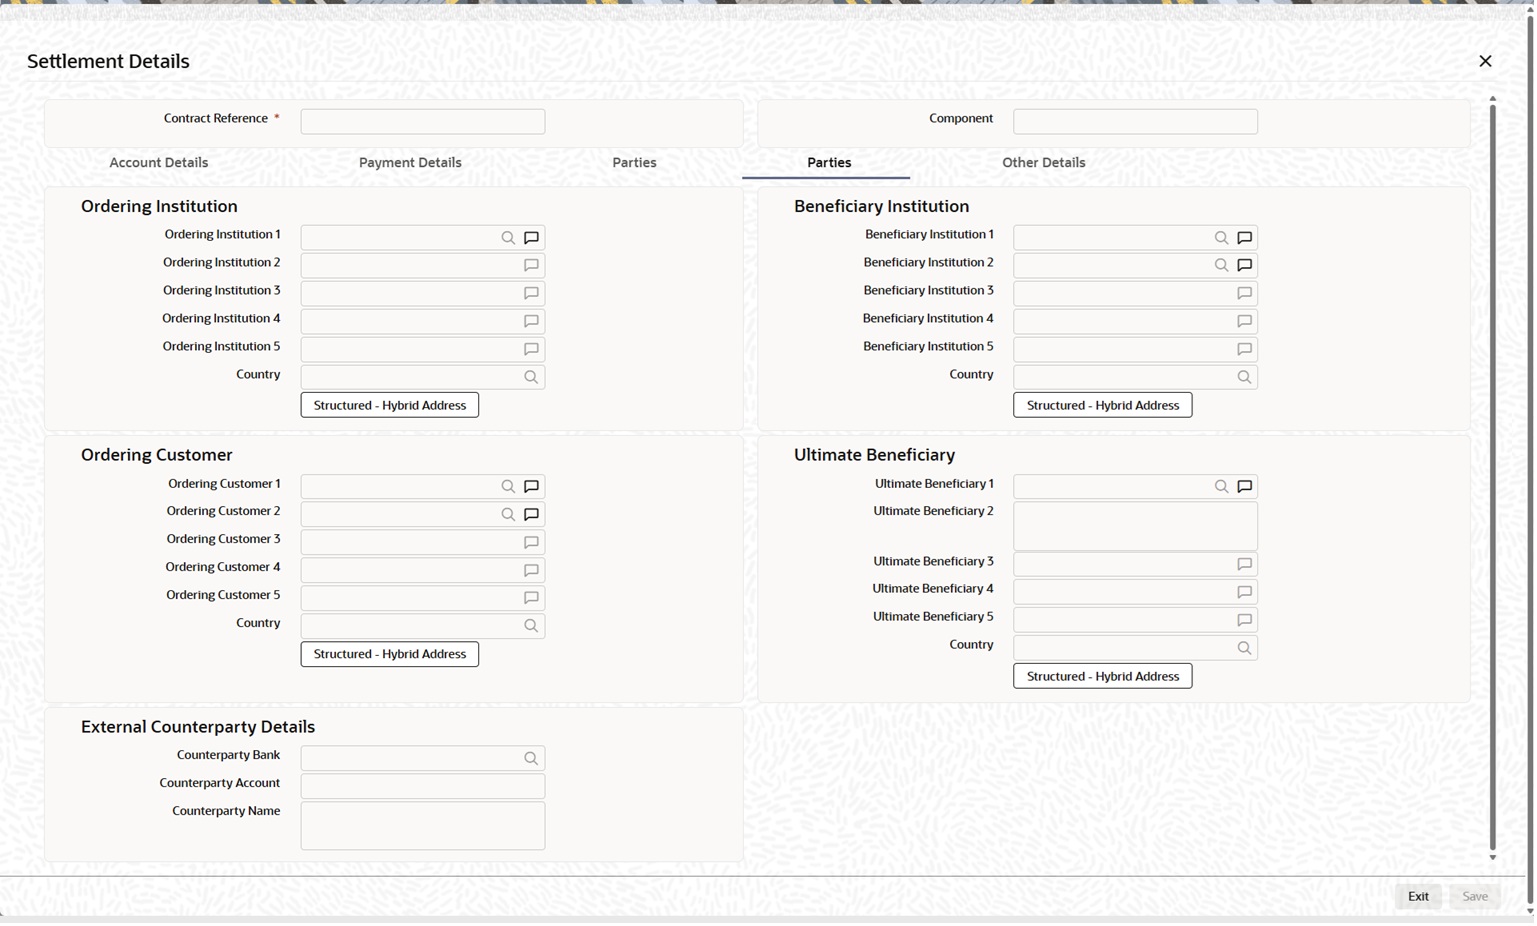The height and width of the screenshot is (926, 1537).
Task: Open the editor popup icon for Ultimate Beneficiary 3
Action: (1245, 565)
